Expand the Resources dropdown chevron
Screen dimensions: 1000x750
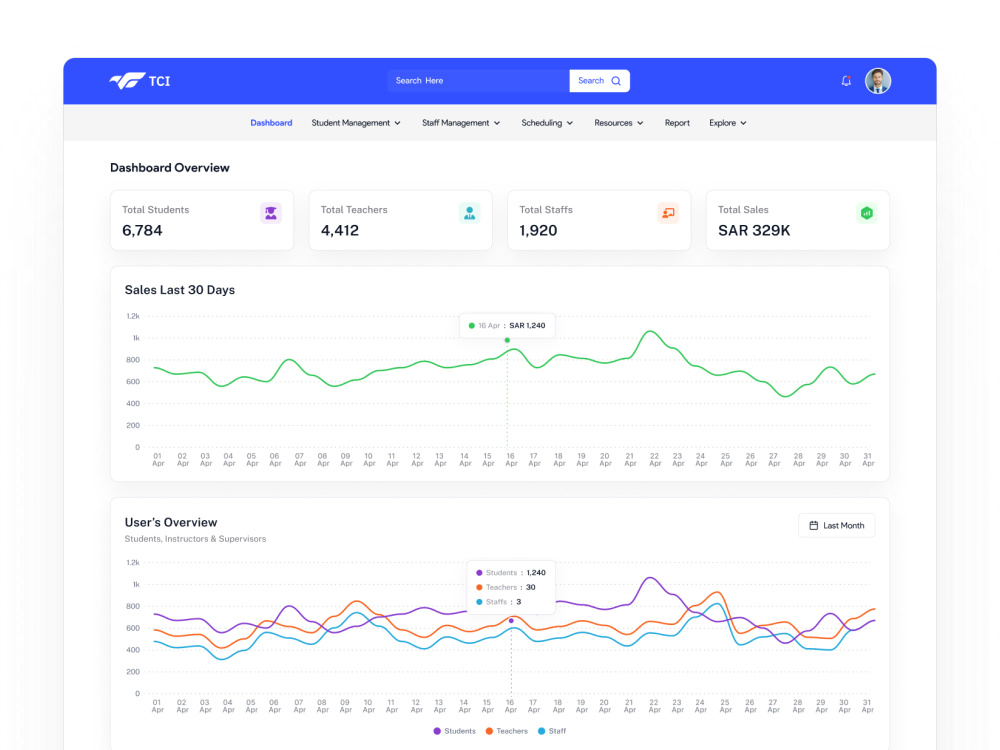pos(640,123)
